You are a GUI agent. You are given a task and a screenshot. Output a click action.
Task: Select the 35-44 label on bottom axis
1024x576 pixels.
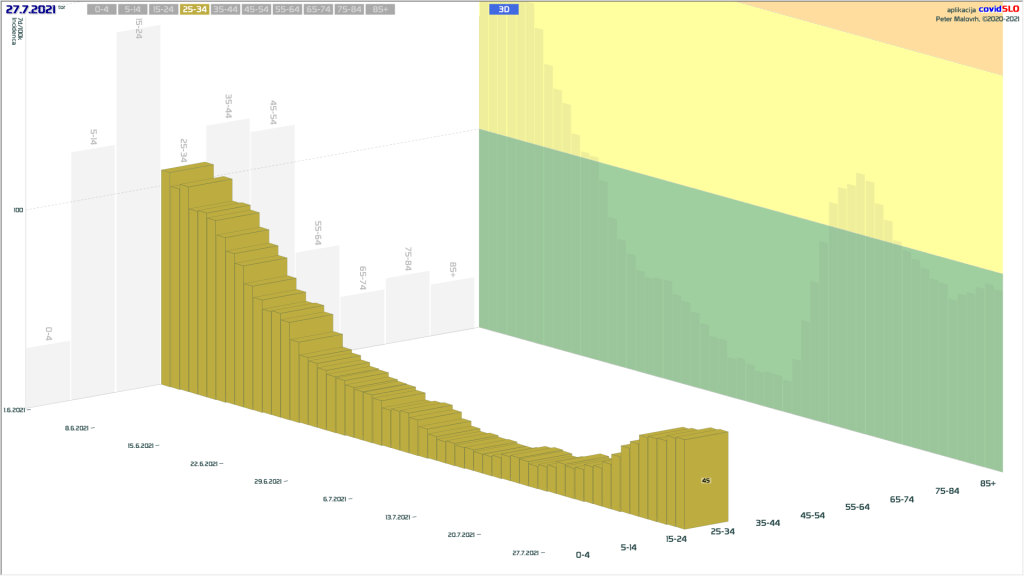[768, 522]
